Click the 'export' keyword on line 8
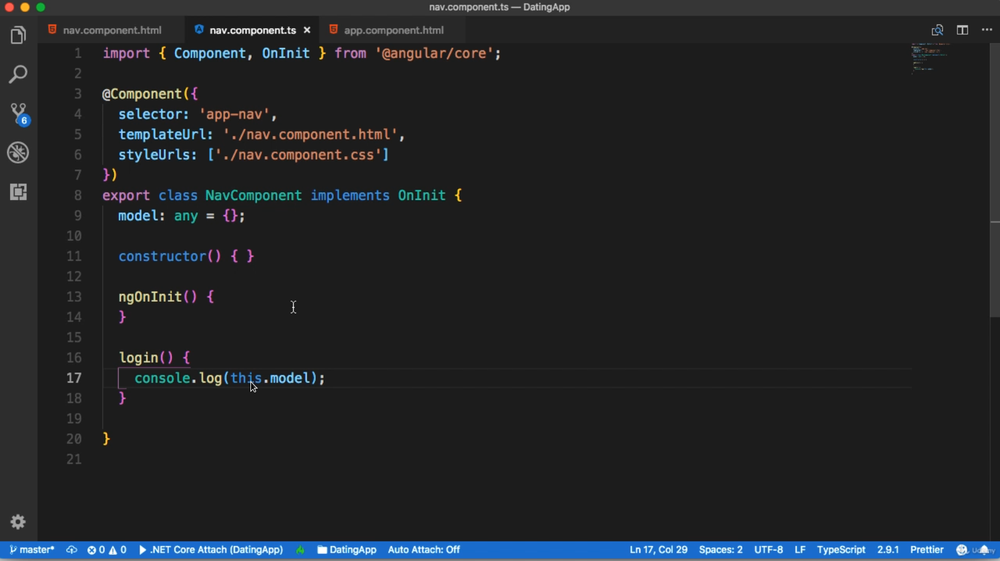1000x561 pixels. pos(126,195)
